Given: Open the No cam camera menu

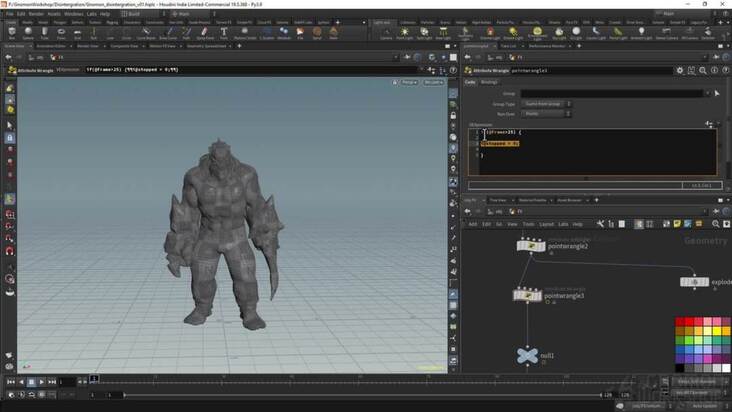Looking at the screenshot, I should coord(433,83).
